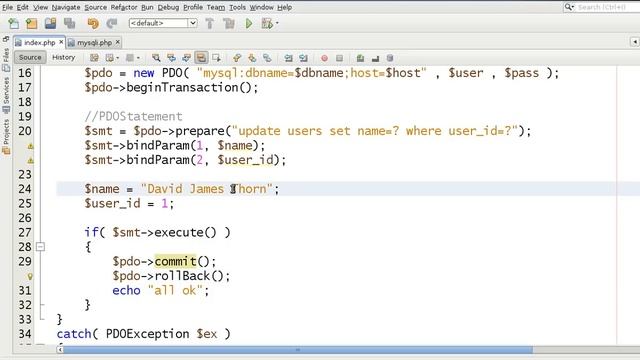Expand the Projects side panel
This screenshot has width=640, height=360.
[x=6, y=136]
